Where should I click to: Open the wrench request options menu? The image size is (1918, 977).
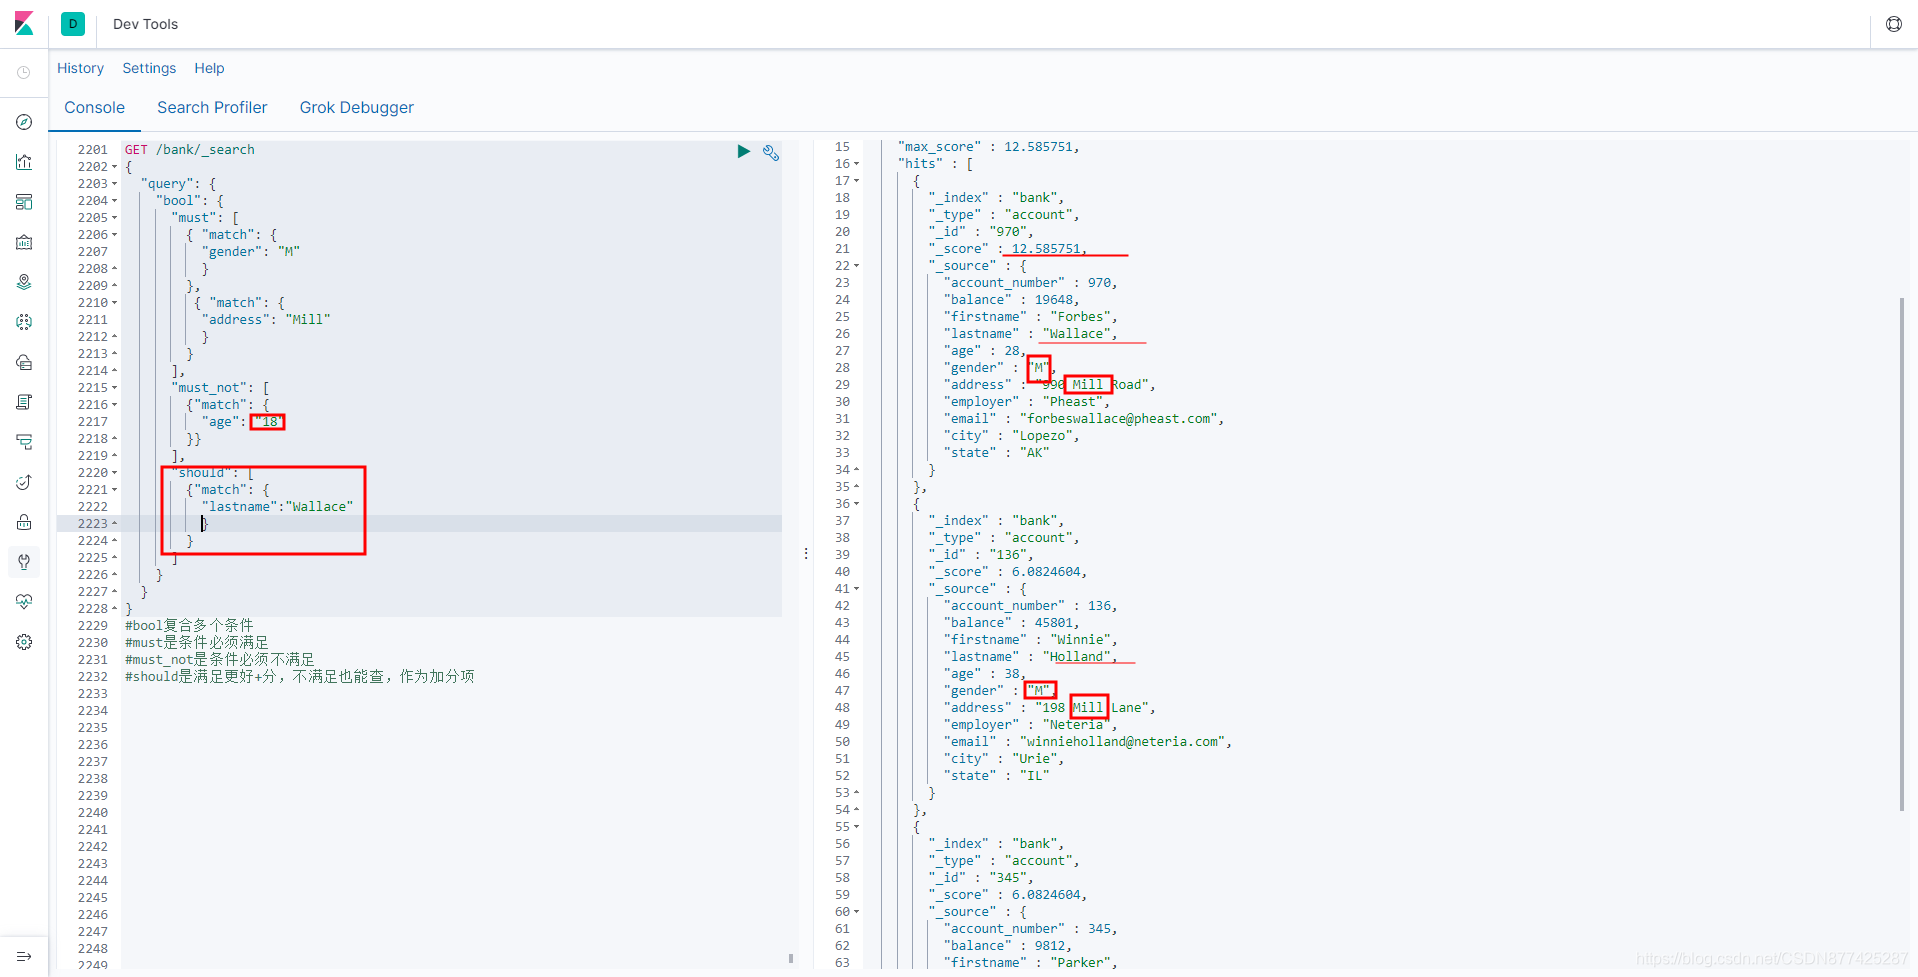click(771, 152)
